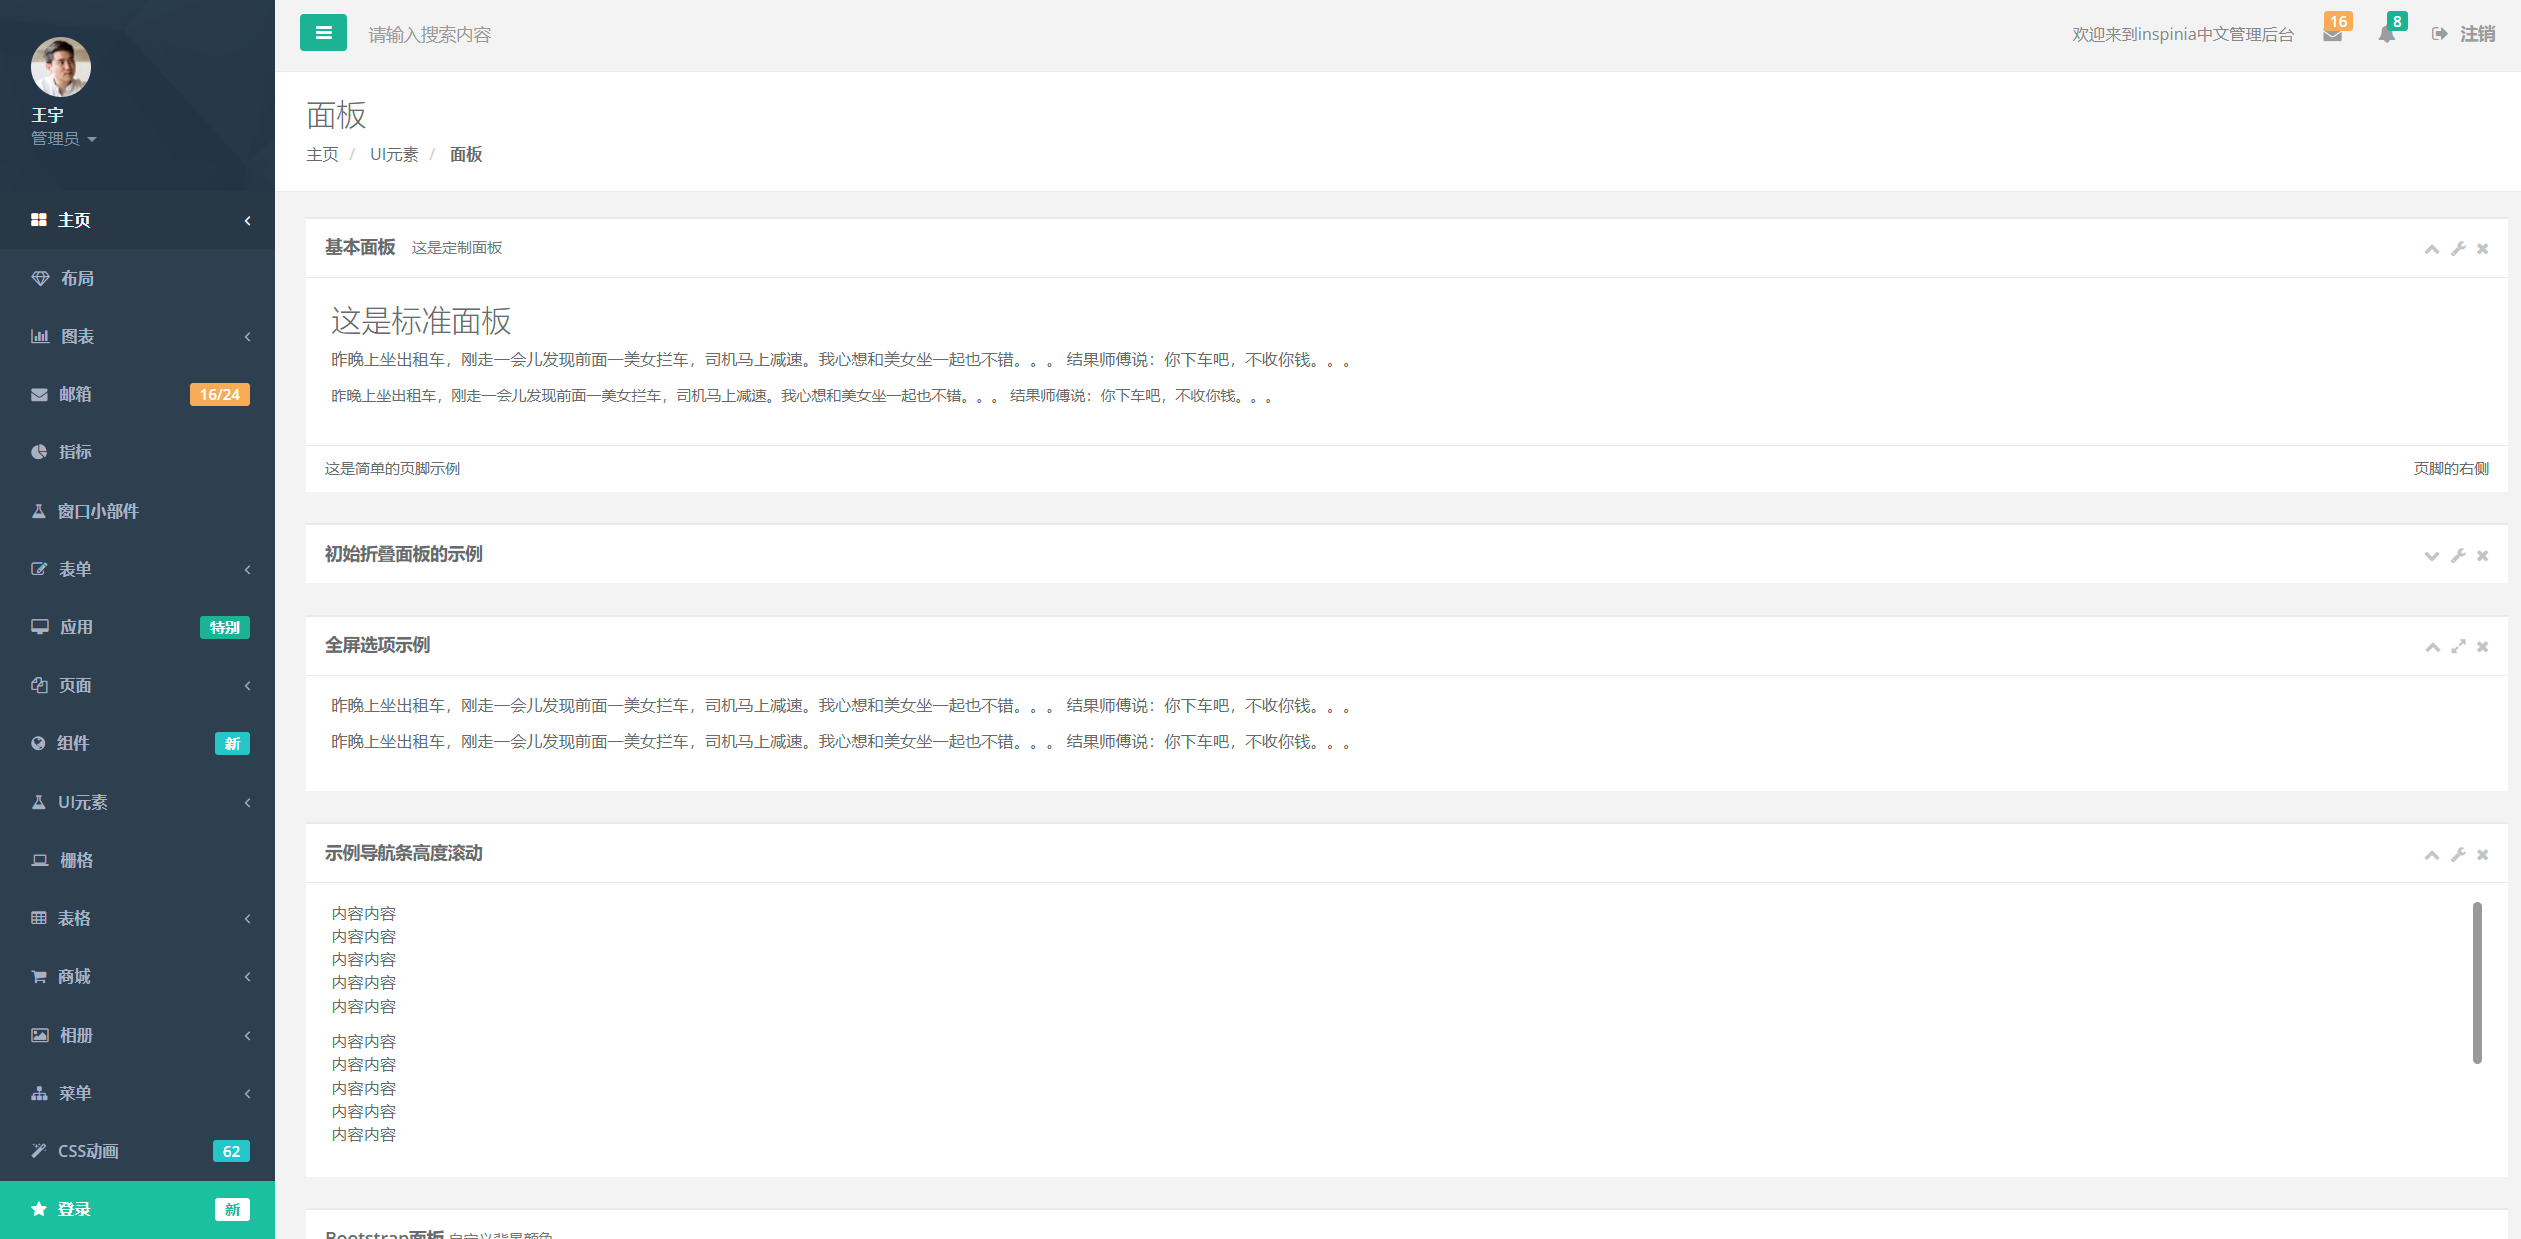Open 登录 sidebar menu item
Viewport: 2521px width, 1239px height.
pyautogui.click(x=137, y=1209)
